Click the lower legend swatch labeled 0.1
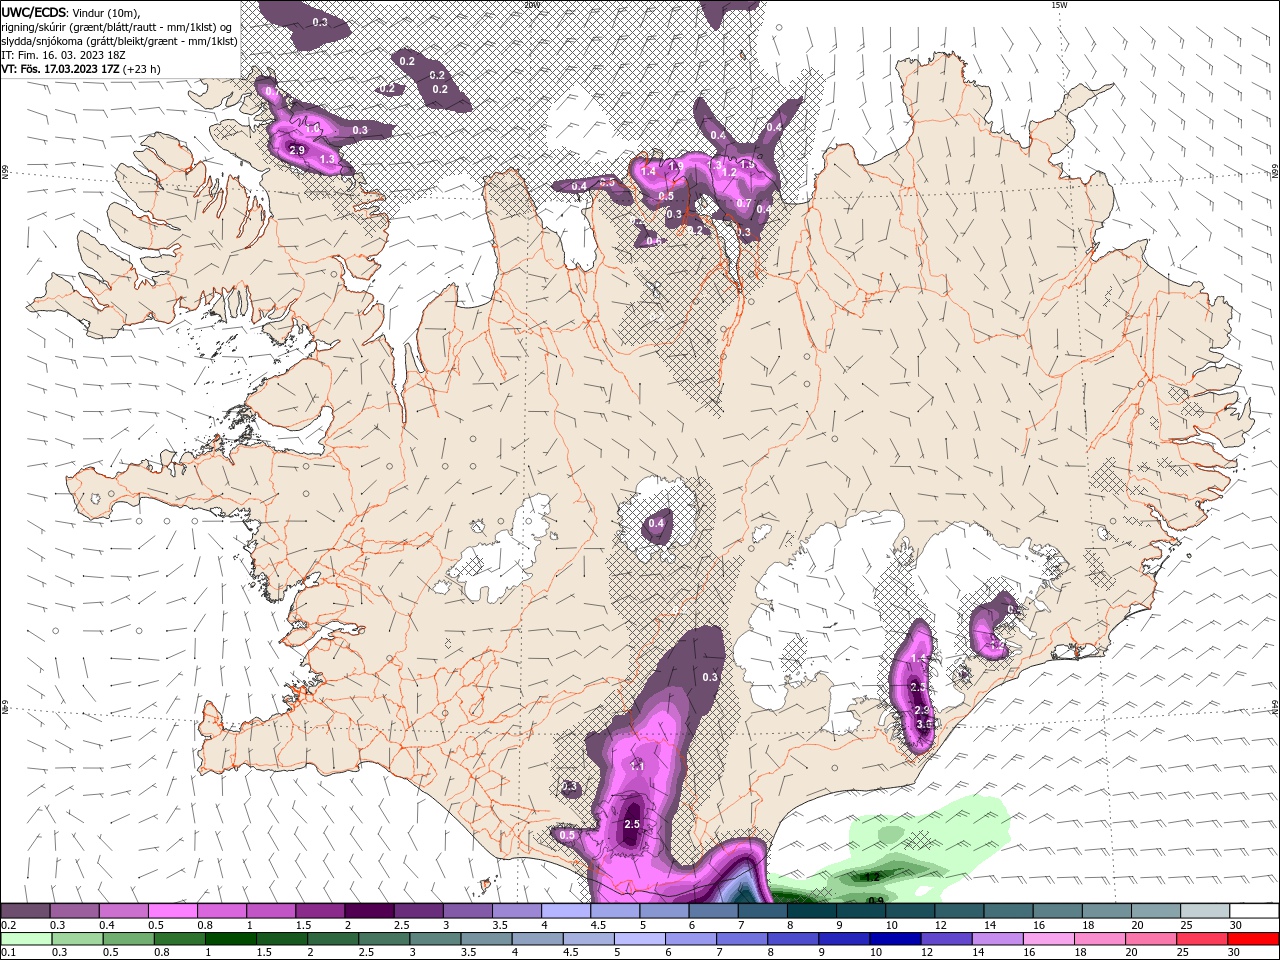The image size is (1280, 960). pos(26,939)
